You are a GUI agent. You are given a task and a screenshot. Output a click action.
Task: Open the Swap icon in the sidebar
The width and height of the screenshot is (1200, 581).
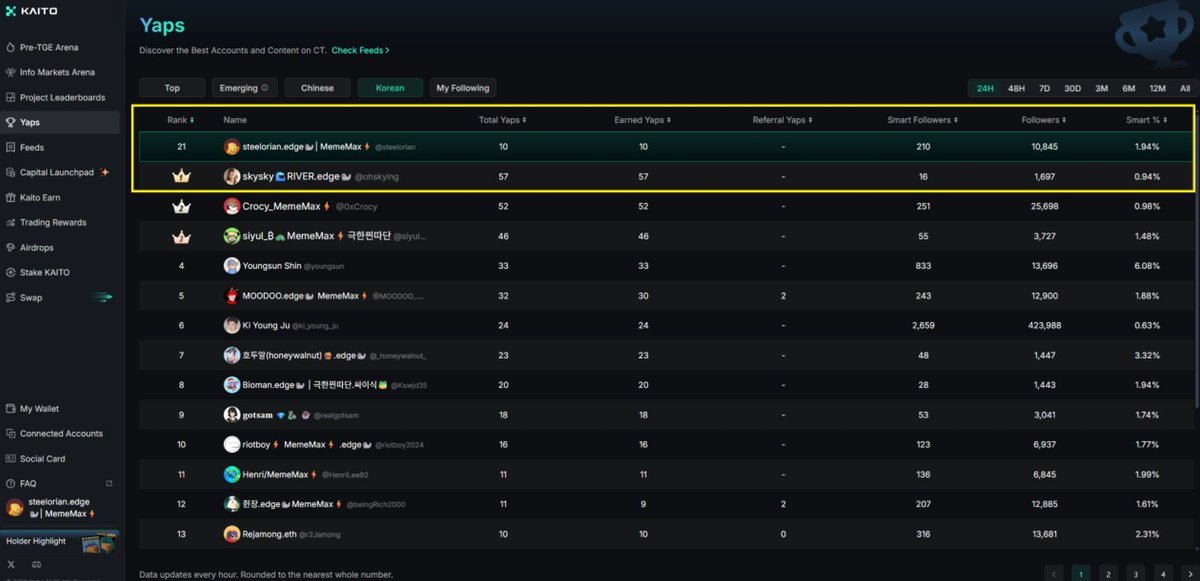point(10,297)
